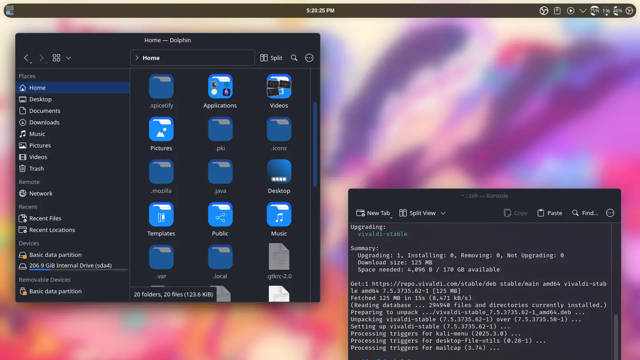Image resolution: width=640 pixels, height=360 pixels.
Task: Open Konsole hamburger menu
Action: click(x=610, y=213)
